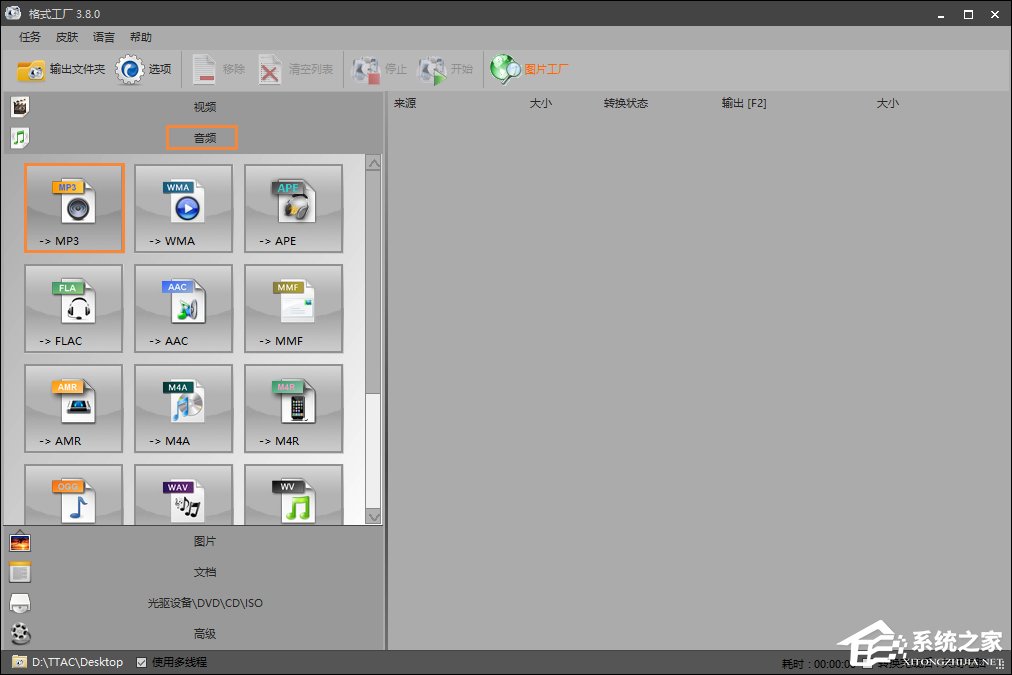Viewport: 1012px width, 675px height.
Task: Click the -> M4A format icon
Action: pos(184,408)
